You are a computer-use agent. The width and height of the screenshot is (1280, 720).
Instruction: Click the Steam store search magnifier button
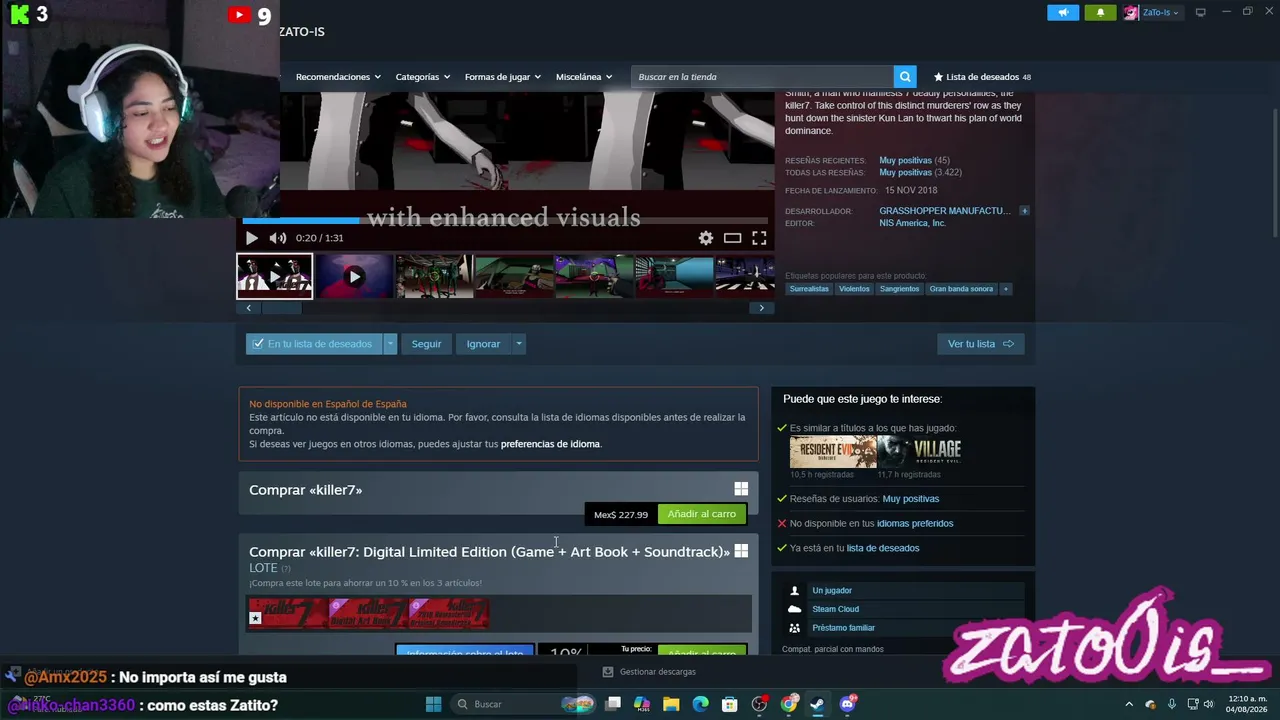click(905, 77)
